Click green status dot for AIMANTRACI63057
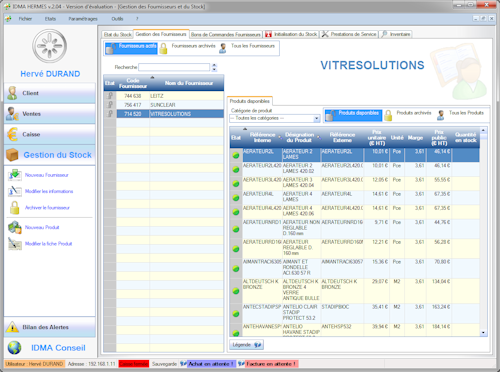Viewport: 500px width, 372px height. click(x=236, y=268)
